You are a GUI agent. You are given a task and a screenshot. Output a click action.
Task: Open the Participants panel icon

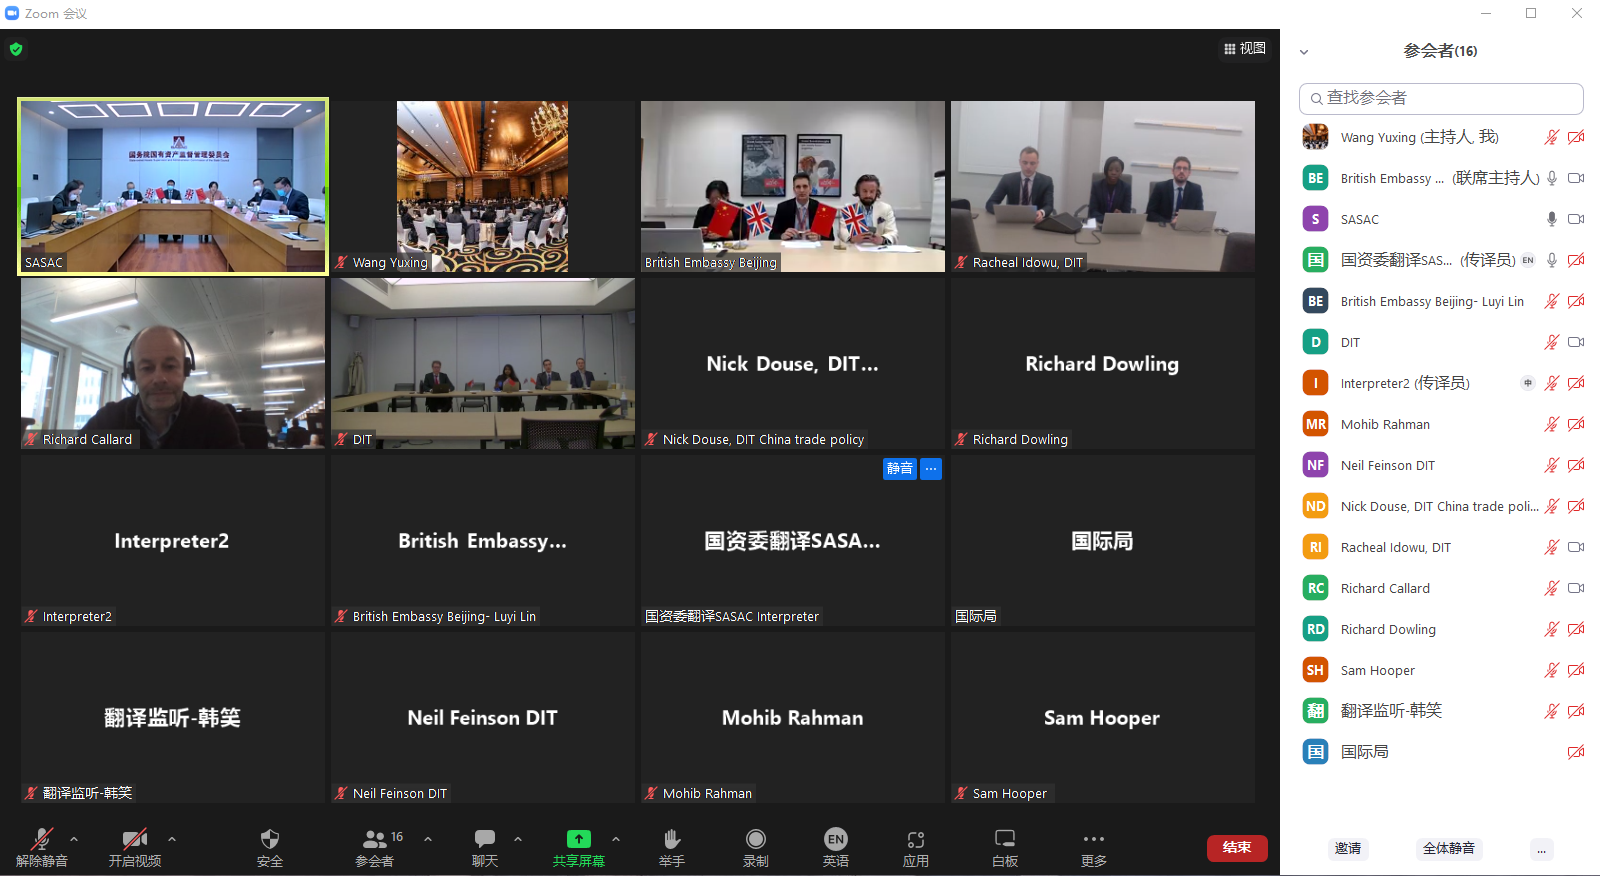[x=375, y=840]
